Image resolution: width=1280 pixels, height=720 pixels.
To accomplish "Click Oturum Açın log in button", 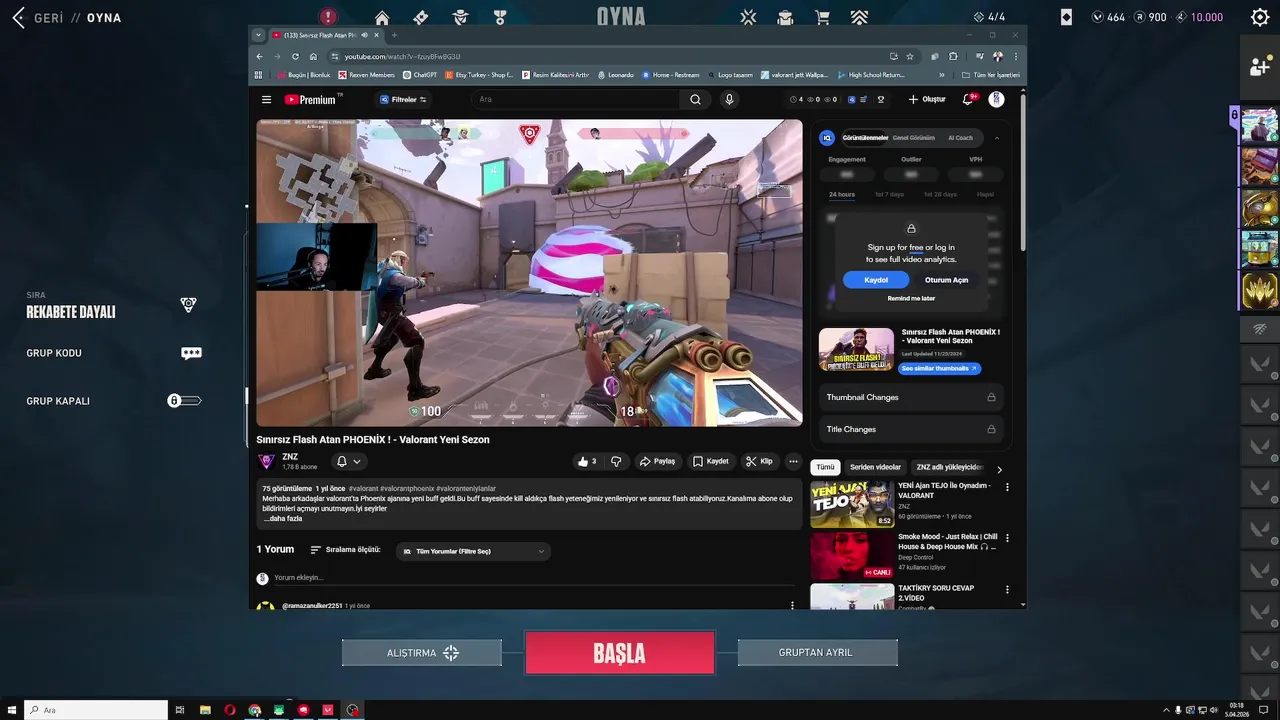I will pos(946,280).
